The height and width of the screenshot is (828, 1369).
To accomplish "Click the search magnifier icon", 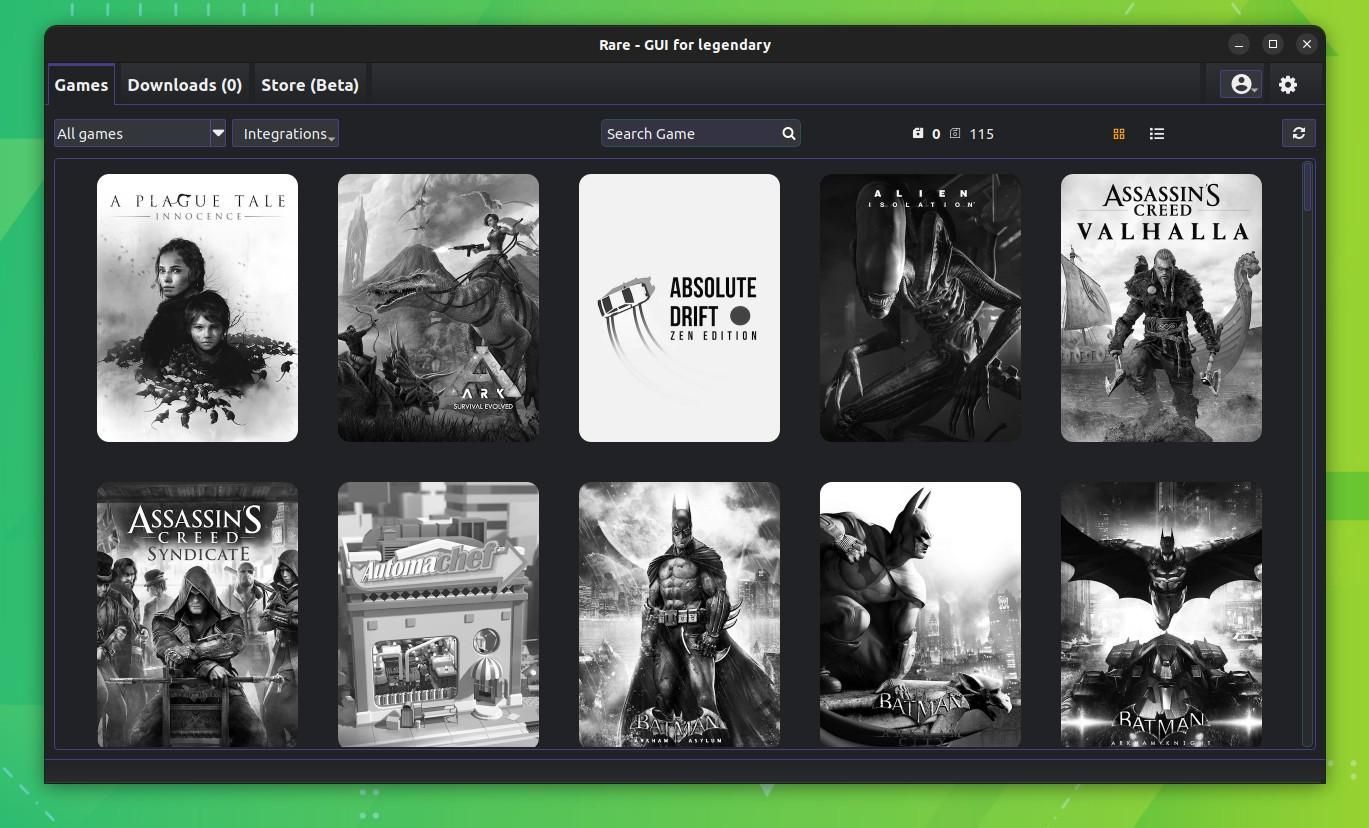I will (x=788, y=133).
